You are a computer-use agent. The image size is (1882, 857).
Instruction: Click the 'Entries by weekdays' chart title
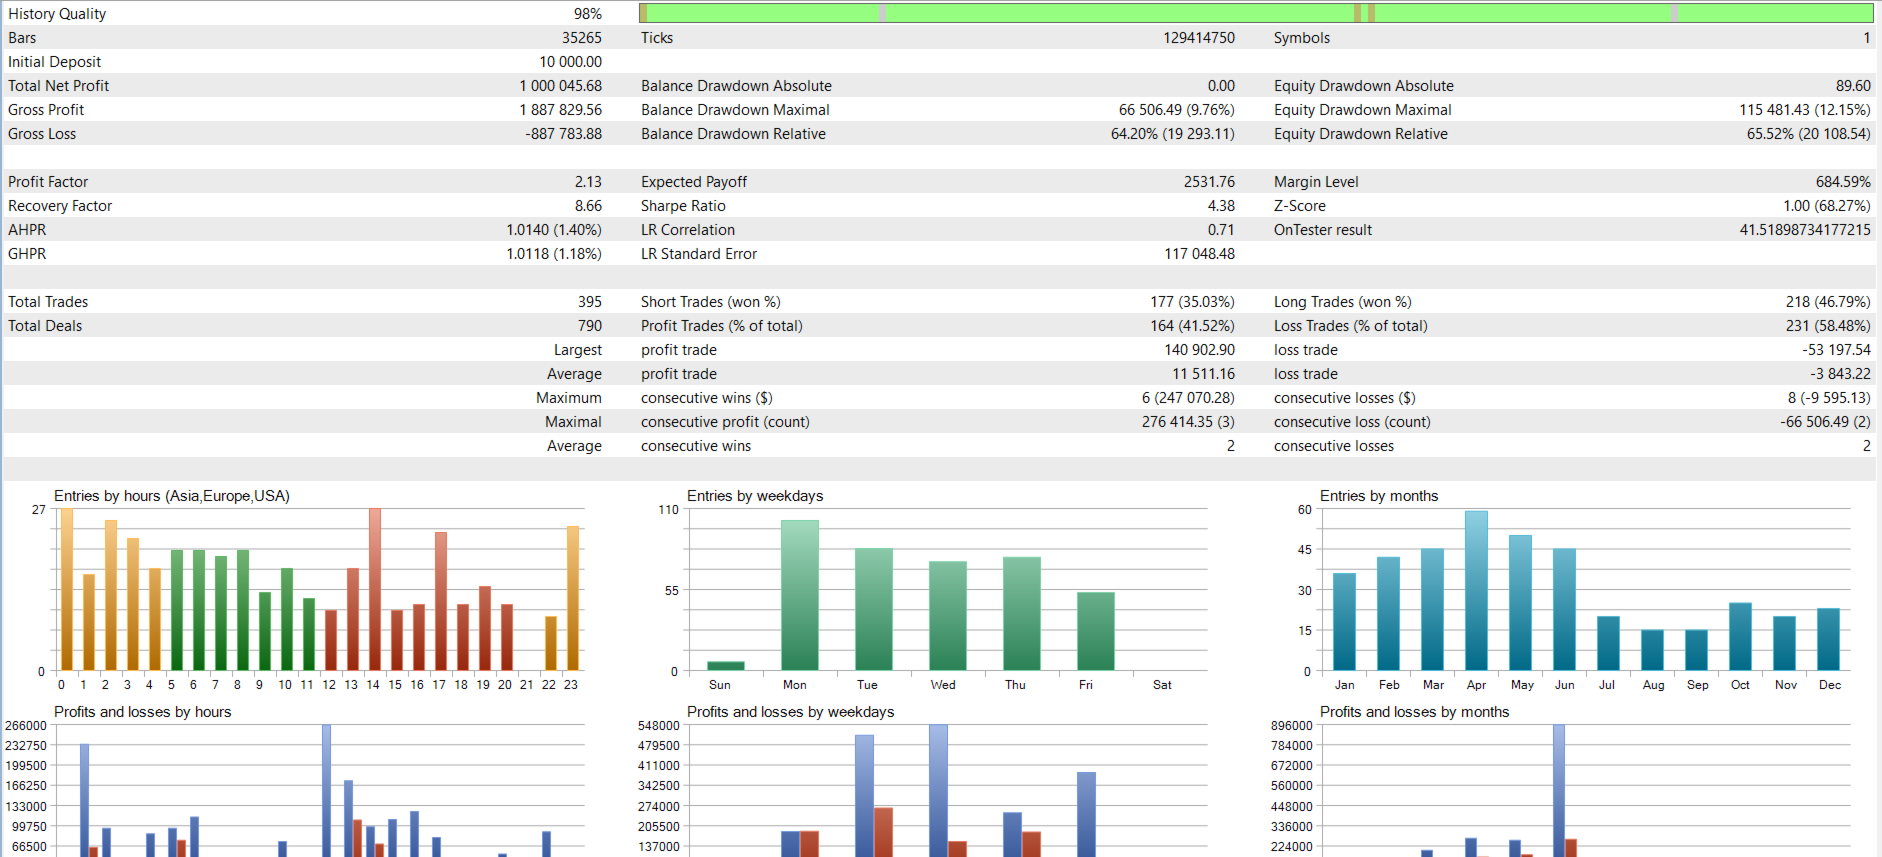755,496
